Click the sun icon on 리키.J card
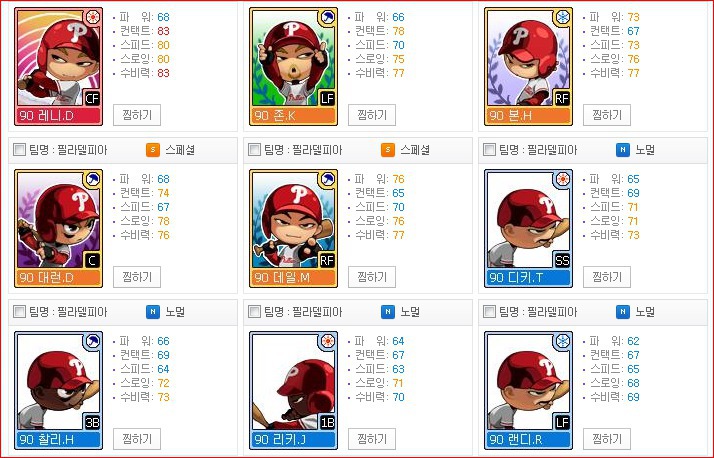This screenshot has width=714, height=458. (327, 341)
